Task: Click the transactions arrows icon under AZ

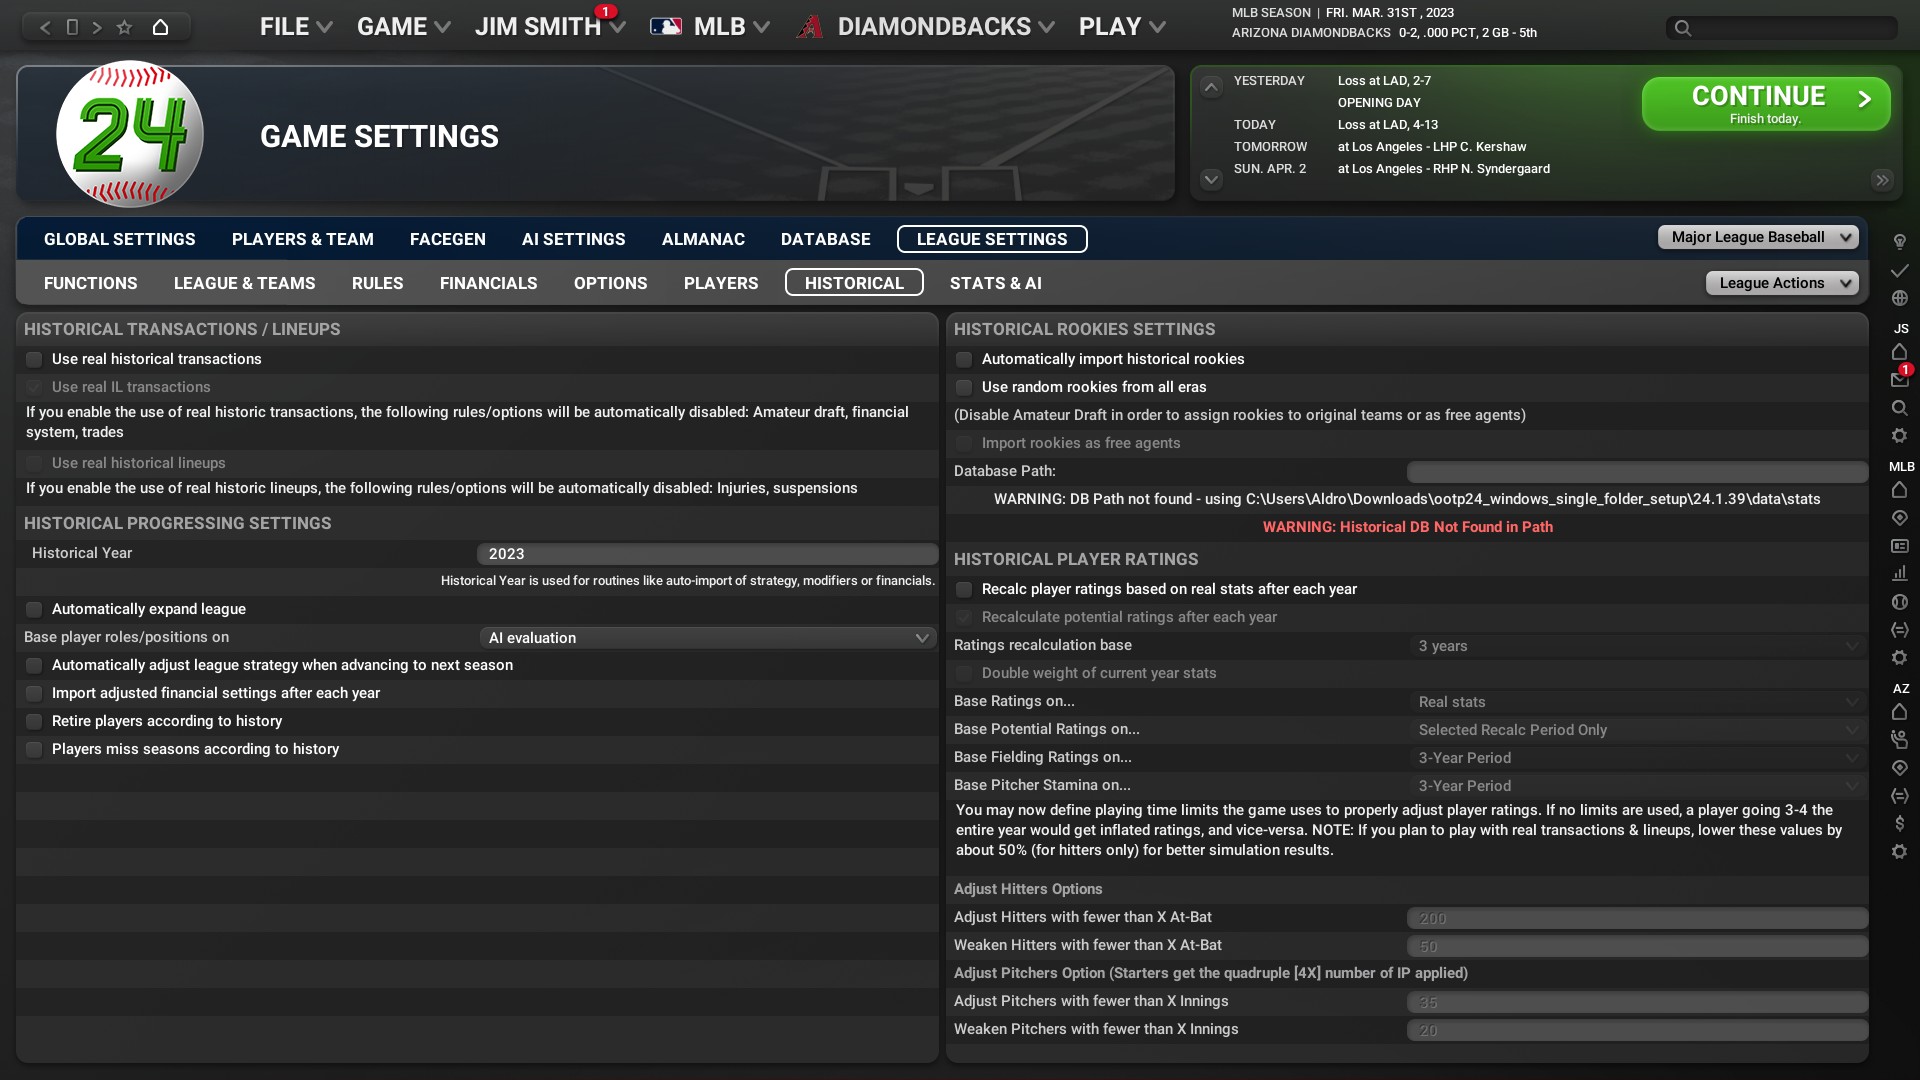Action: tap(1899, 796)
